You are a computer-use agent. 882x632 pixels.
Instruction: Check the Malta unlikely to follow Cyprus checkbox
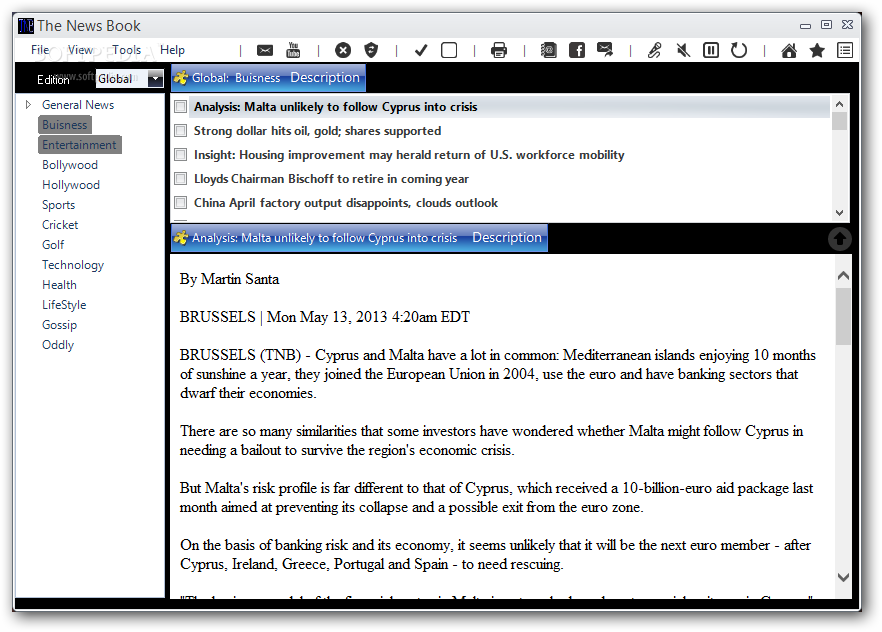click(181, 107)
